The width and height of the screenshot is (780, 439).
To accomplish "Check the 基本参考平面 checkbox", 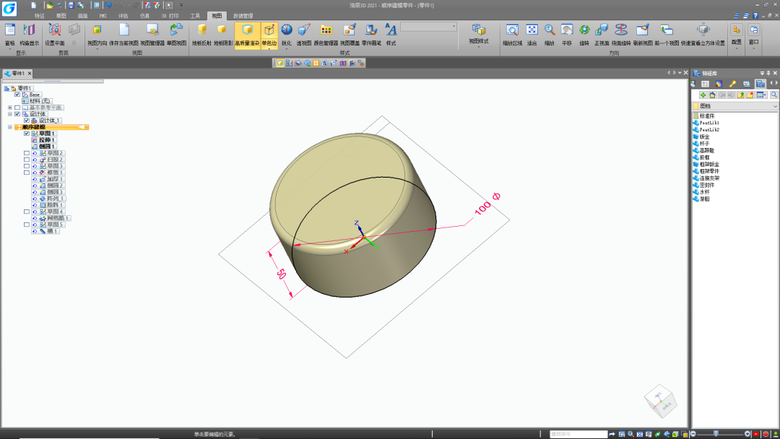I will pyautogui.click(x=17, y=107).
